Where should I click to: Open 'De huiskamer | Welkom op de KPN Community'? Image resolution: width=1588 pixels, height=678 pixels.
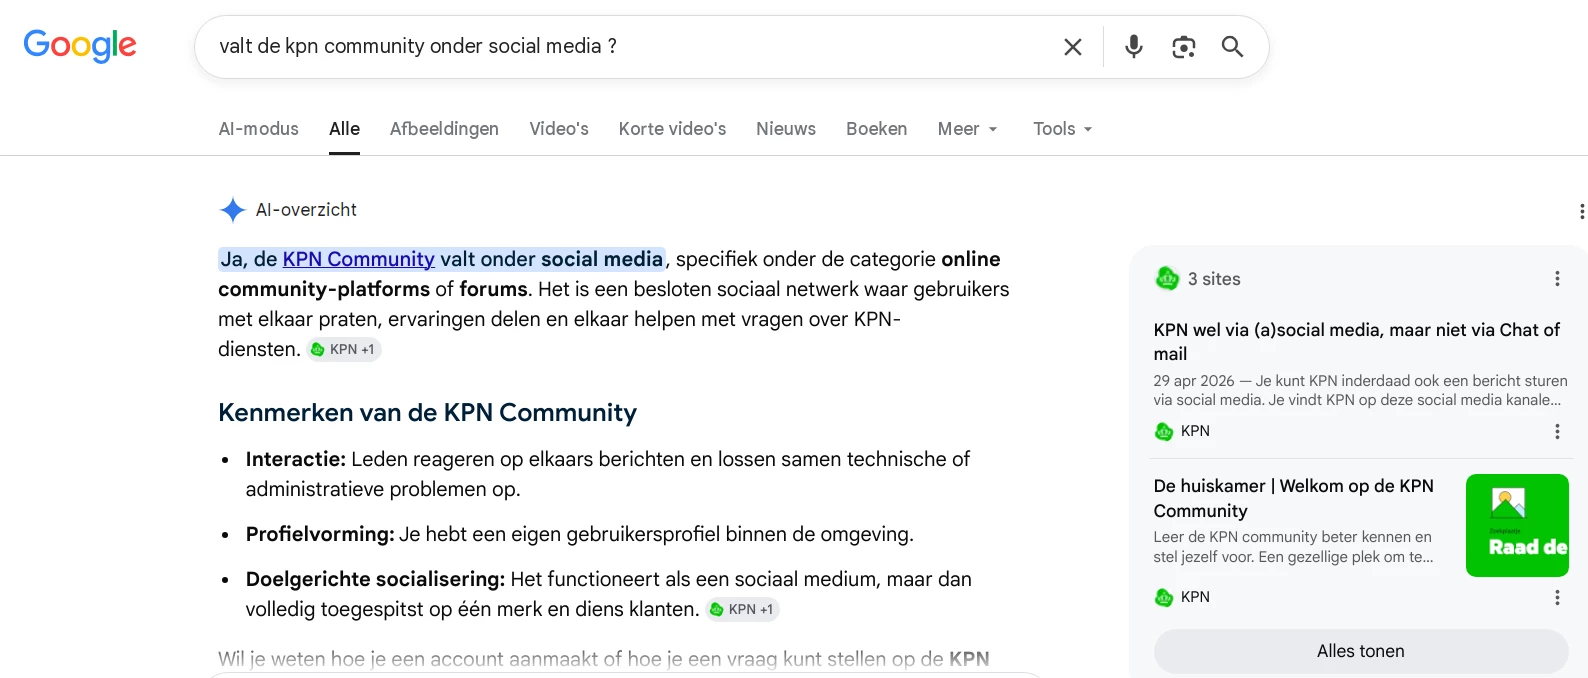(1293, 498)
